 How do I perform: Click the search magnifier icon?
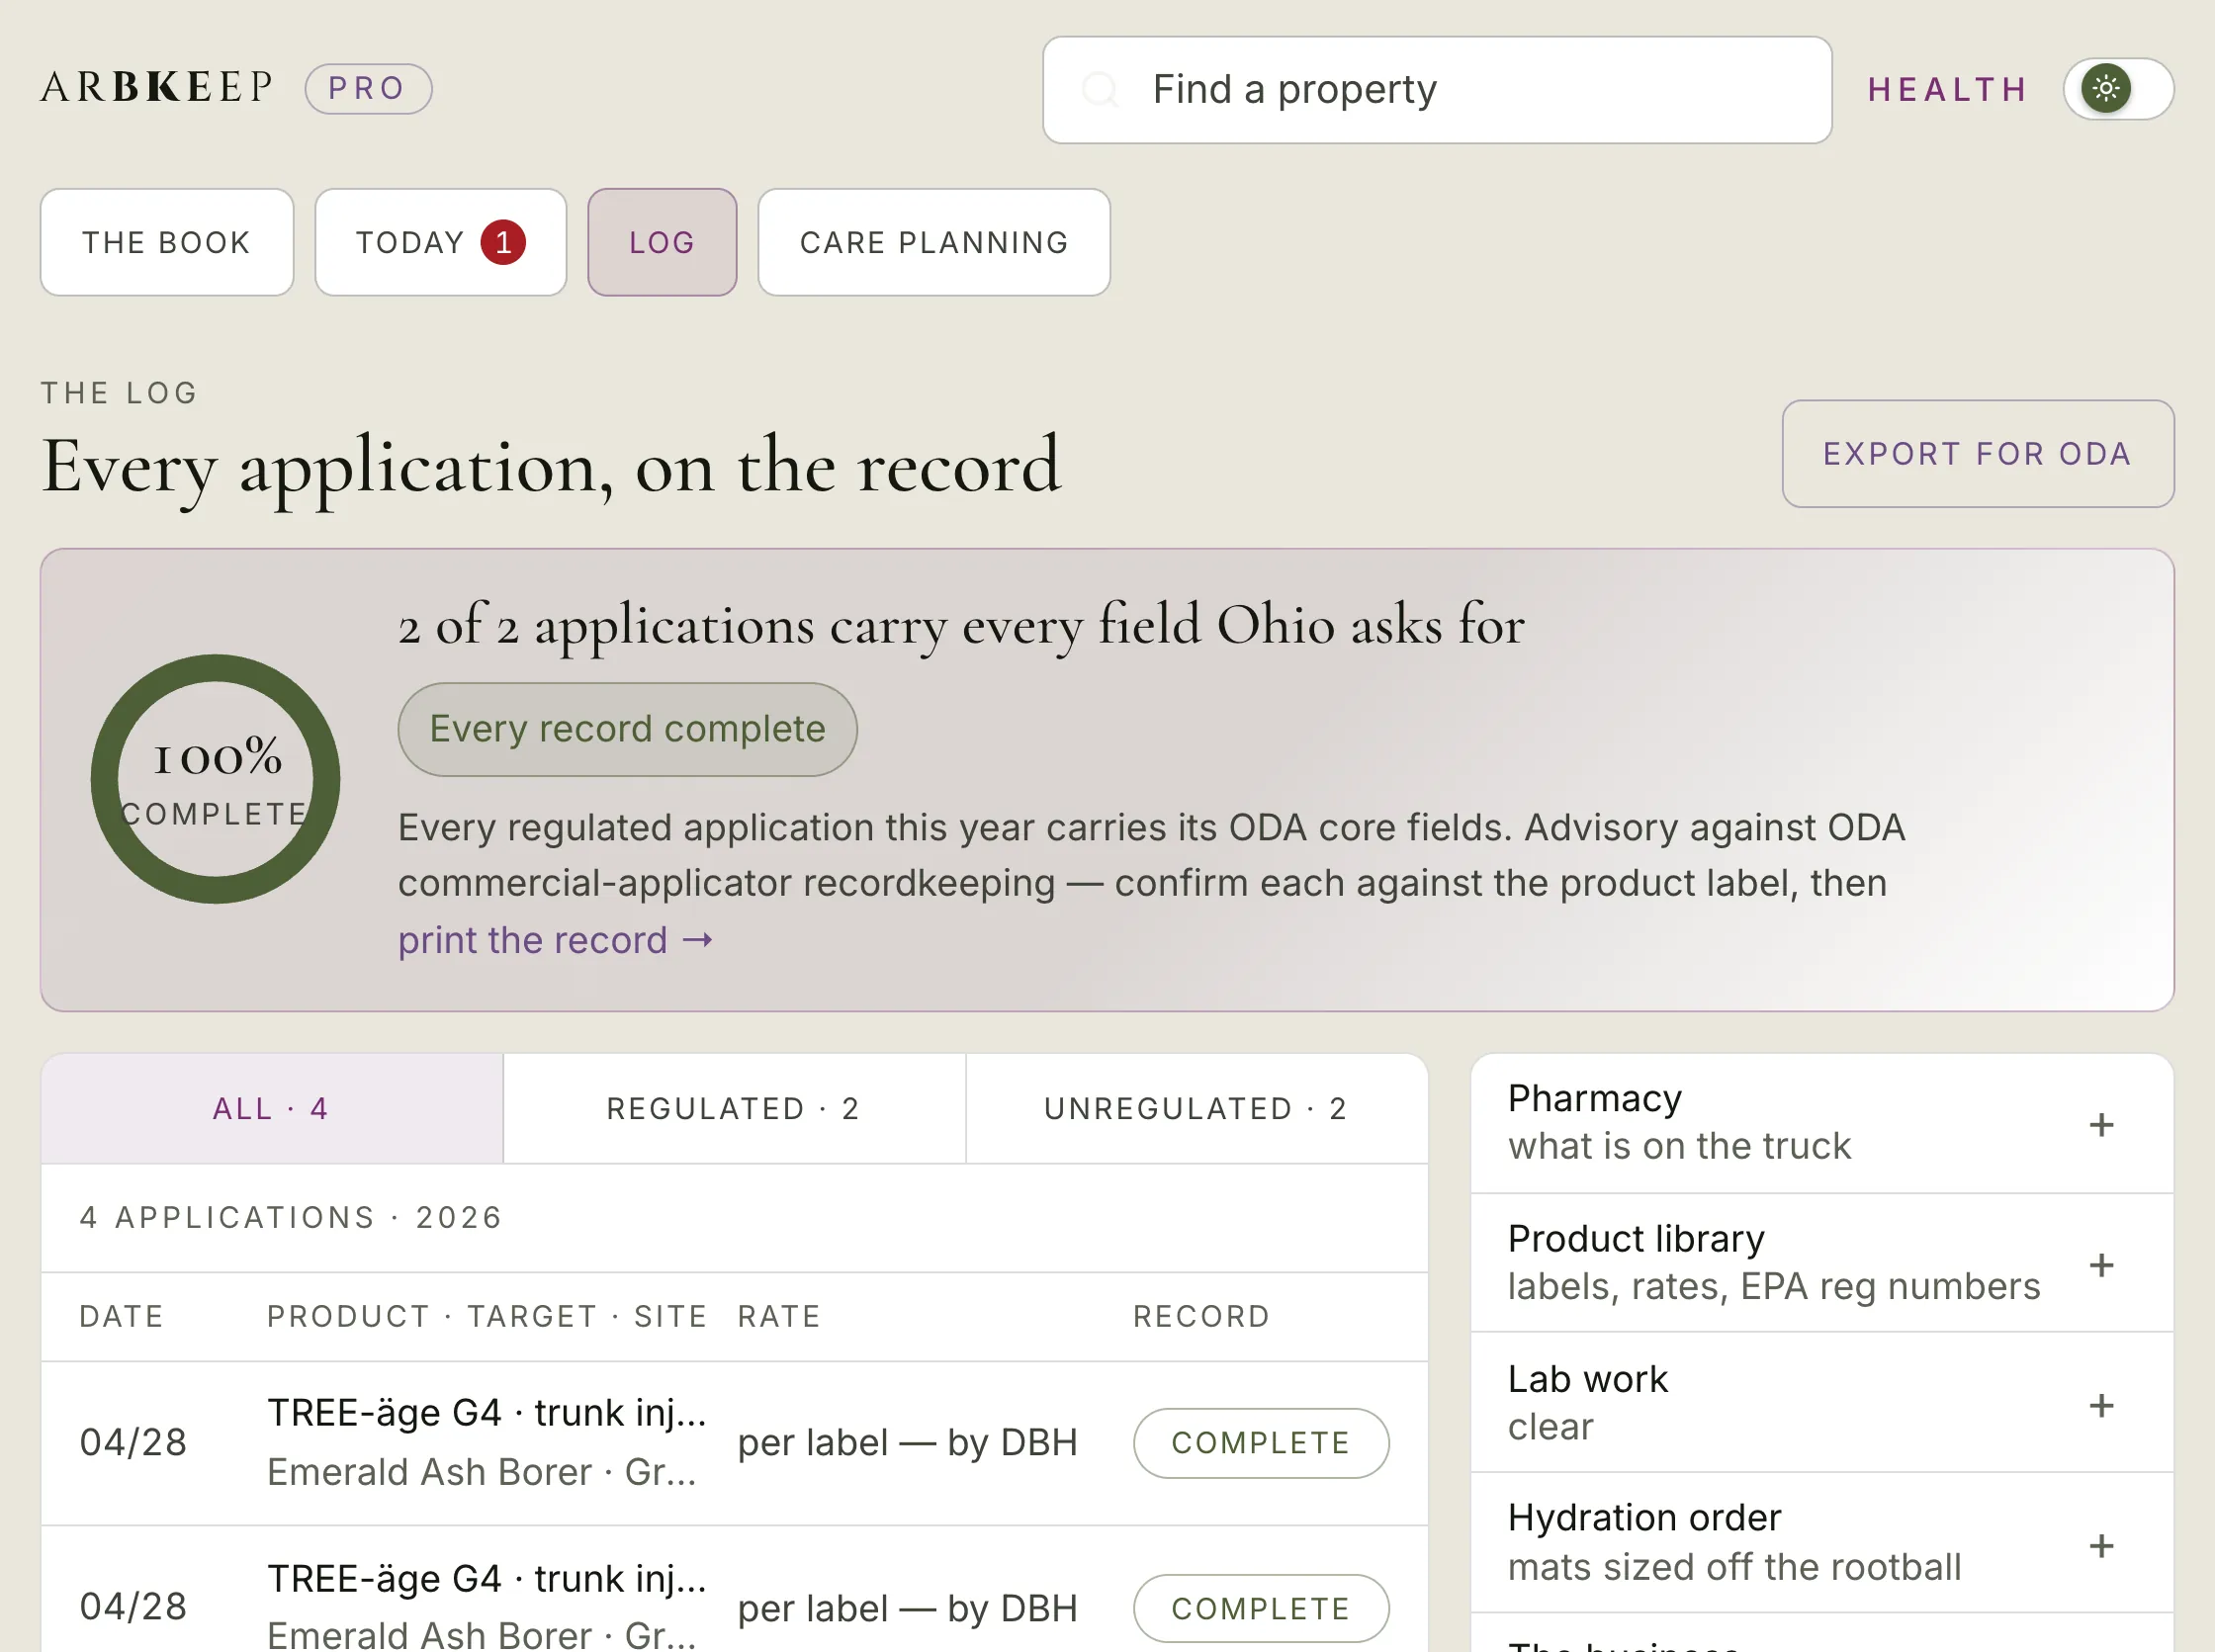tap(1100, 89)
